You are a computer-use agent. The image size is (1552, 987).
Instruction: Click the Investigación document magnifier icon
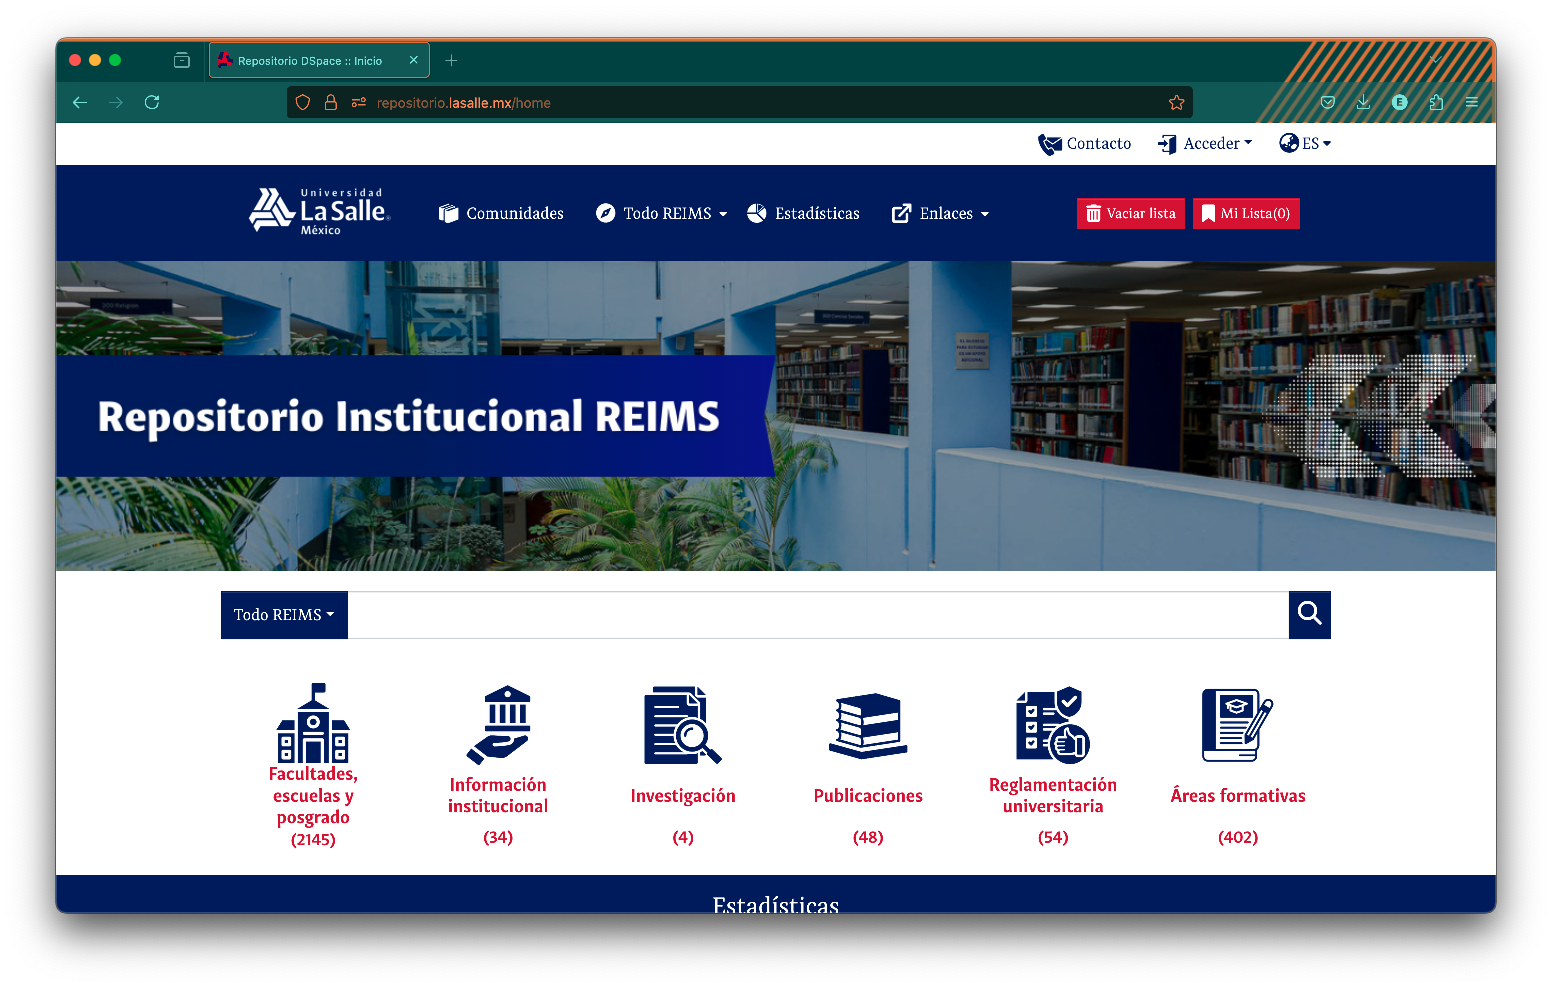pyautogui.click(x=682, y=725)
